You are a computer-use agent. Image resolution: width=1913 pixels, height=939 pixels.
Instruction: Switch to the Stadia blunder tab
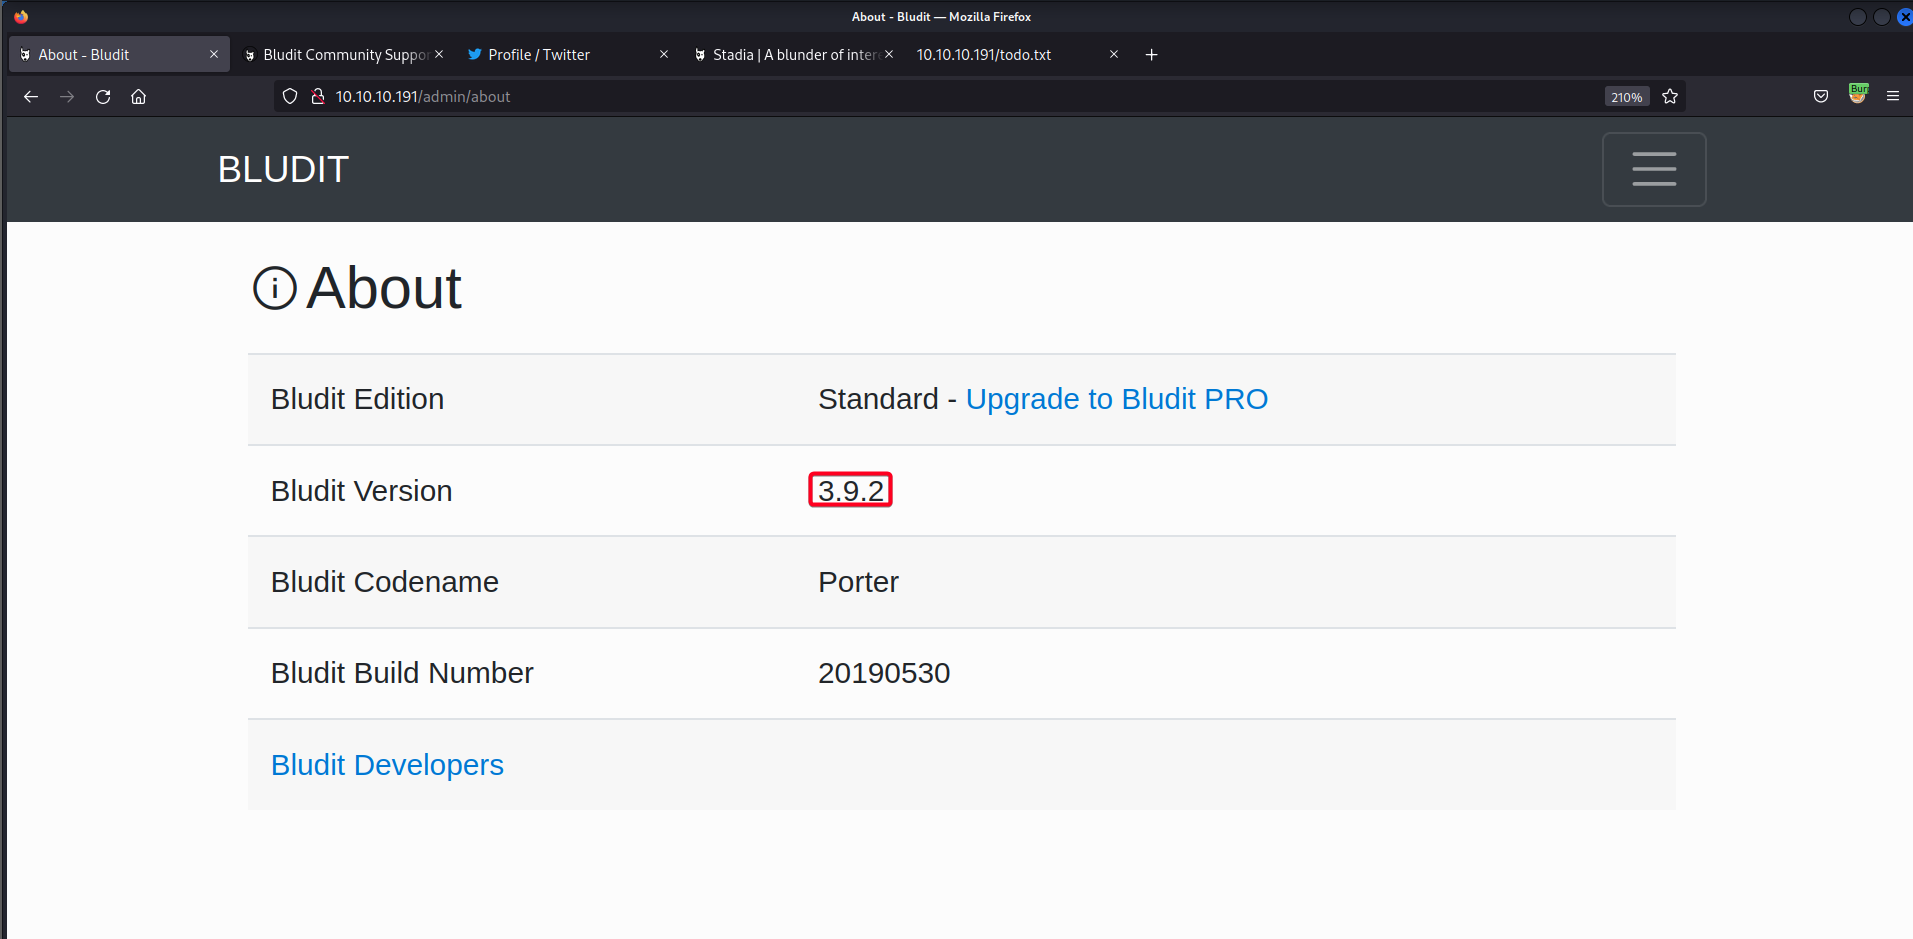click(x=793, y=55)
